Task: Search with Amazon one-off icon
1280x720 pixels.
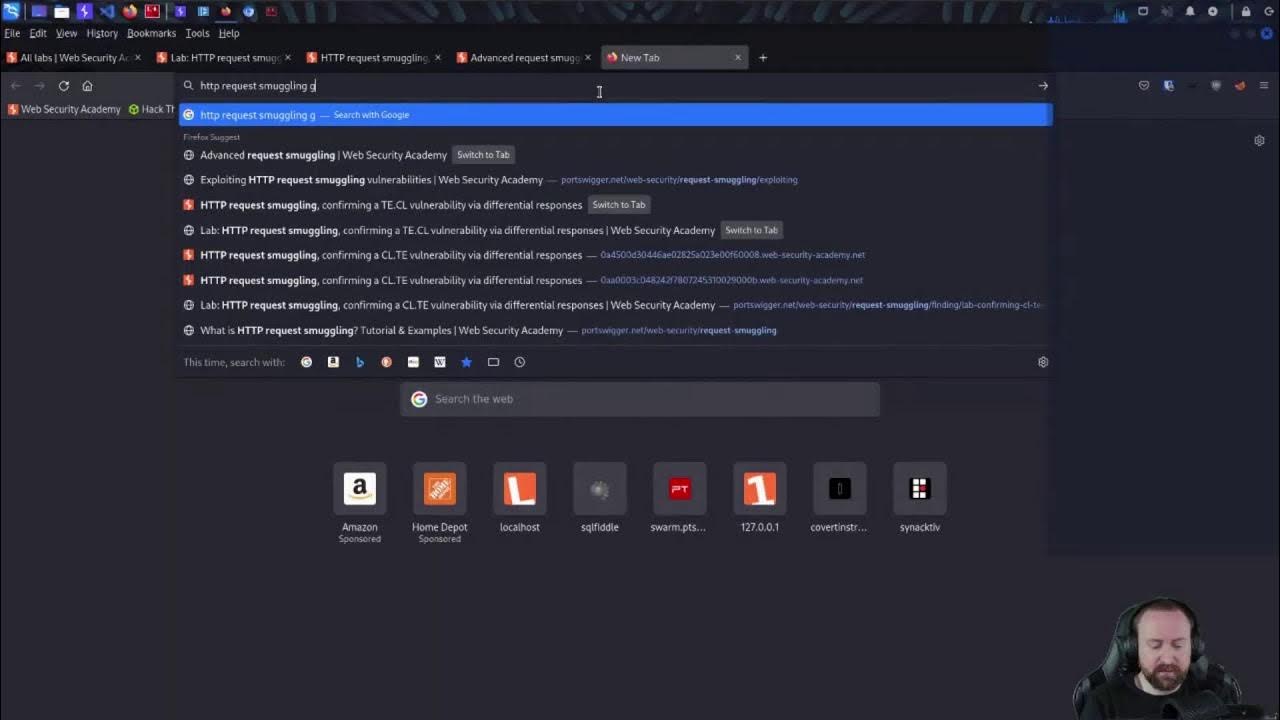Action: tap(333, 362)
